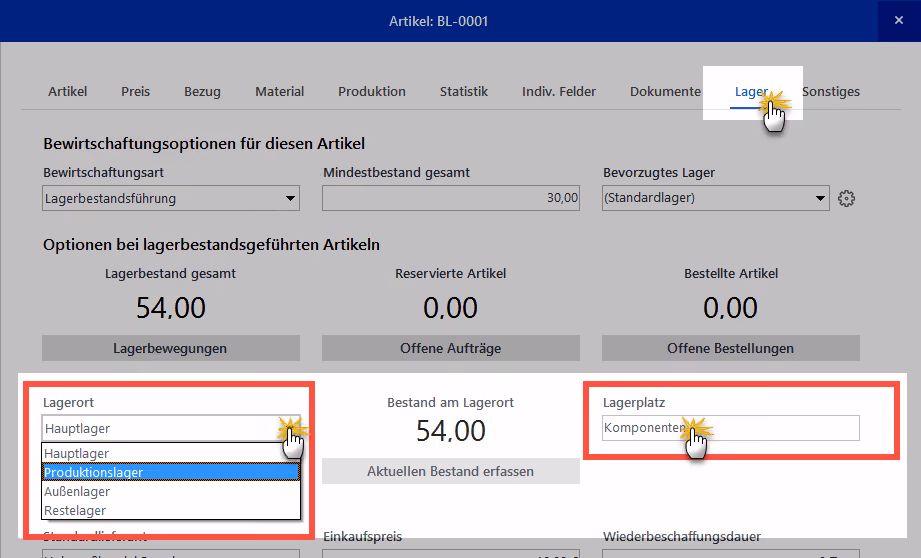Image resolution: width=921 pixels, height=558 pixels.
Task: Open the Bezug tab
Action: [202, 92]
